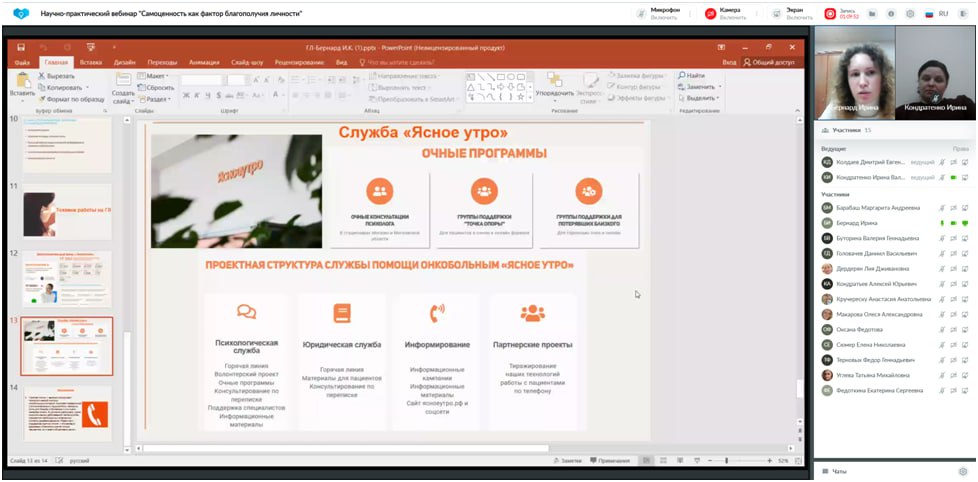Viewport: 978px width, 482px height.
Task: Switch to the Insert (Вставка) ribbon tab
Action: [x=90, y=62]
